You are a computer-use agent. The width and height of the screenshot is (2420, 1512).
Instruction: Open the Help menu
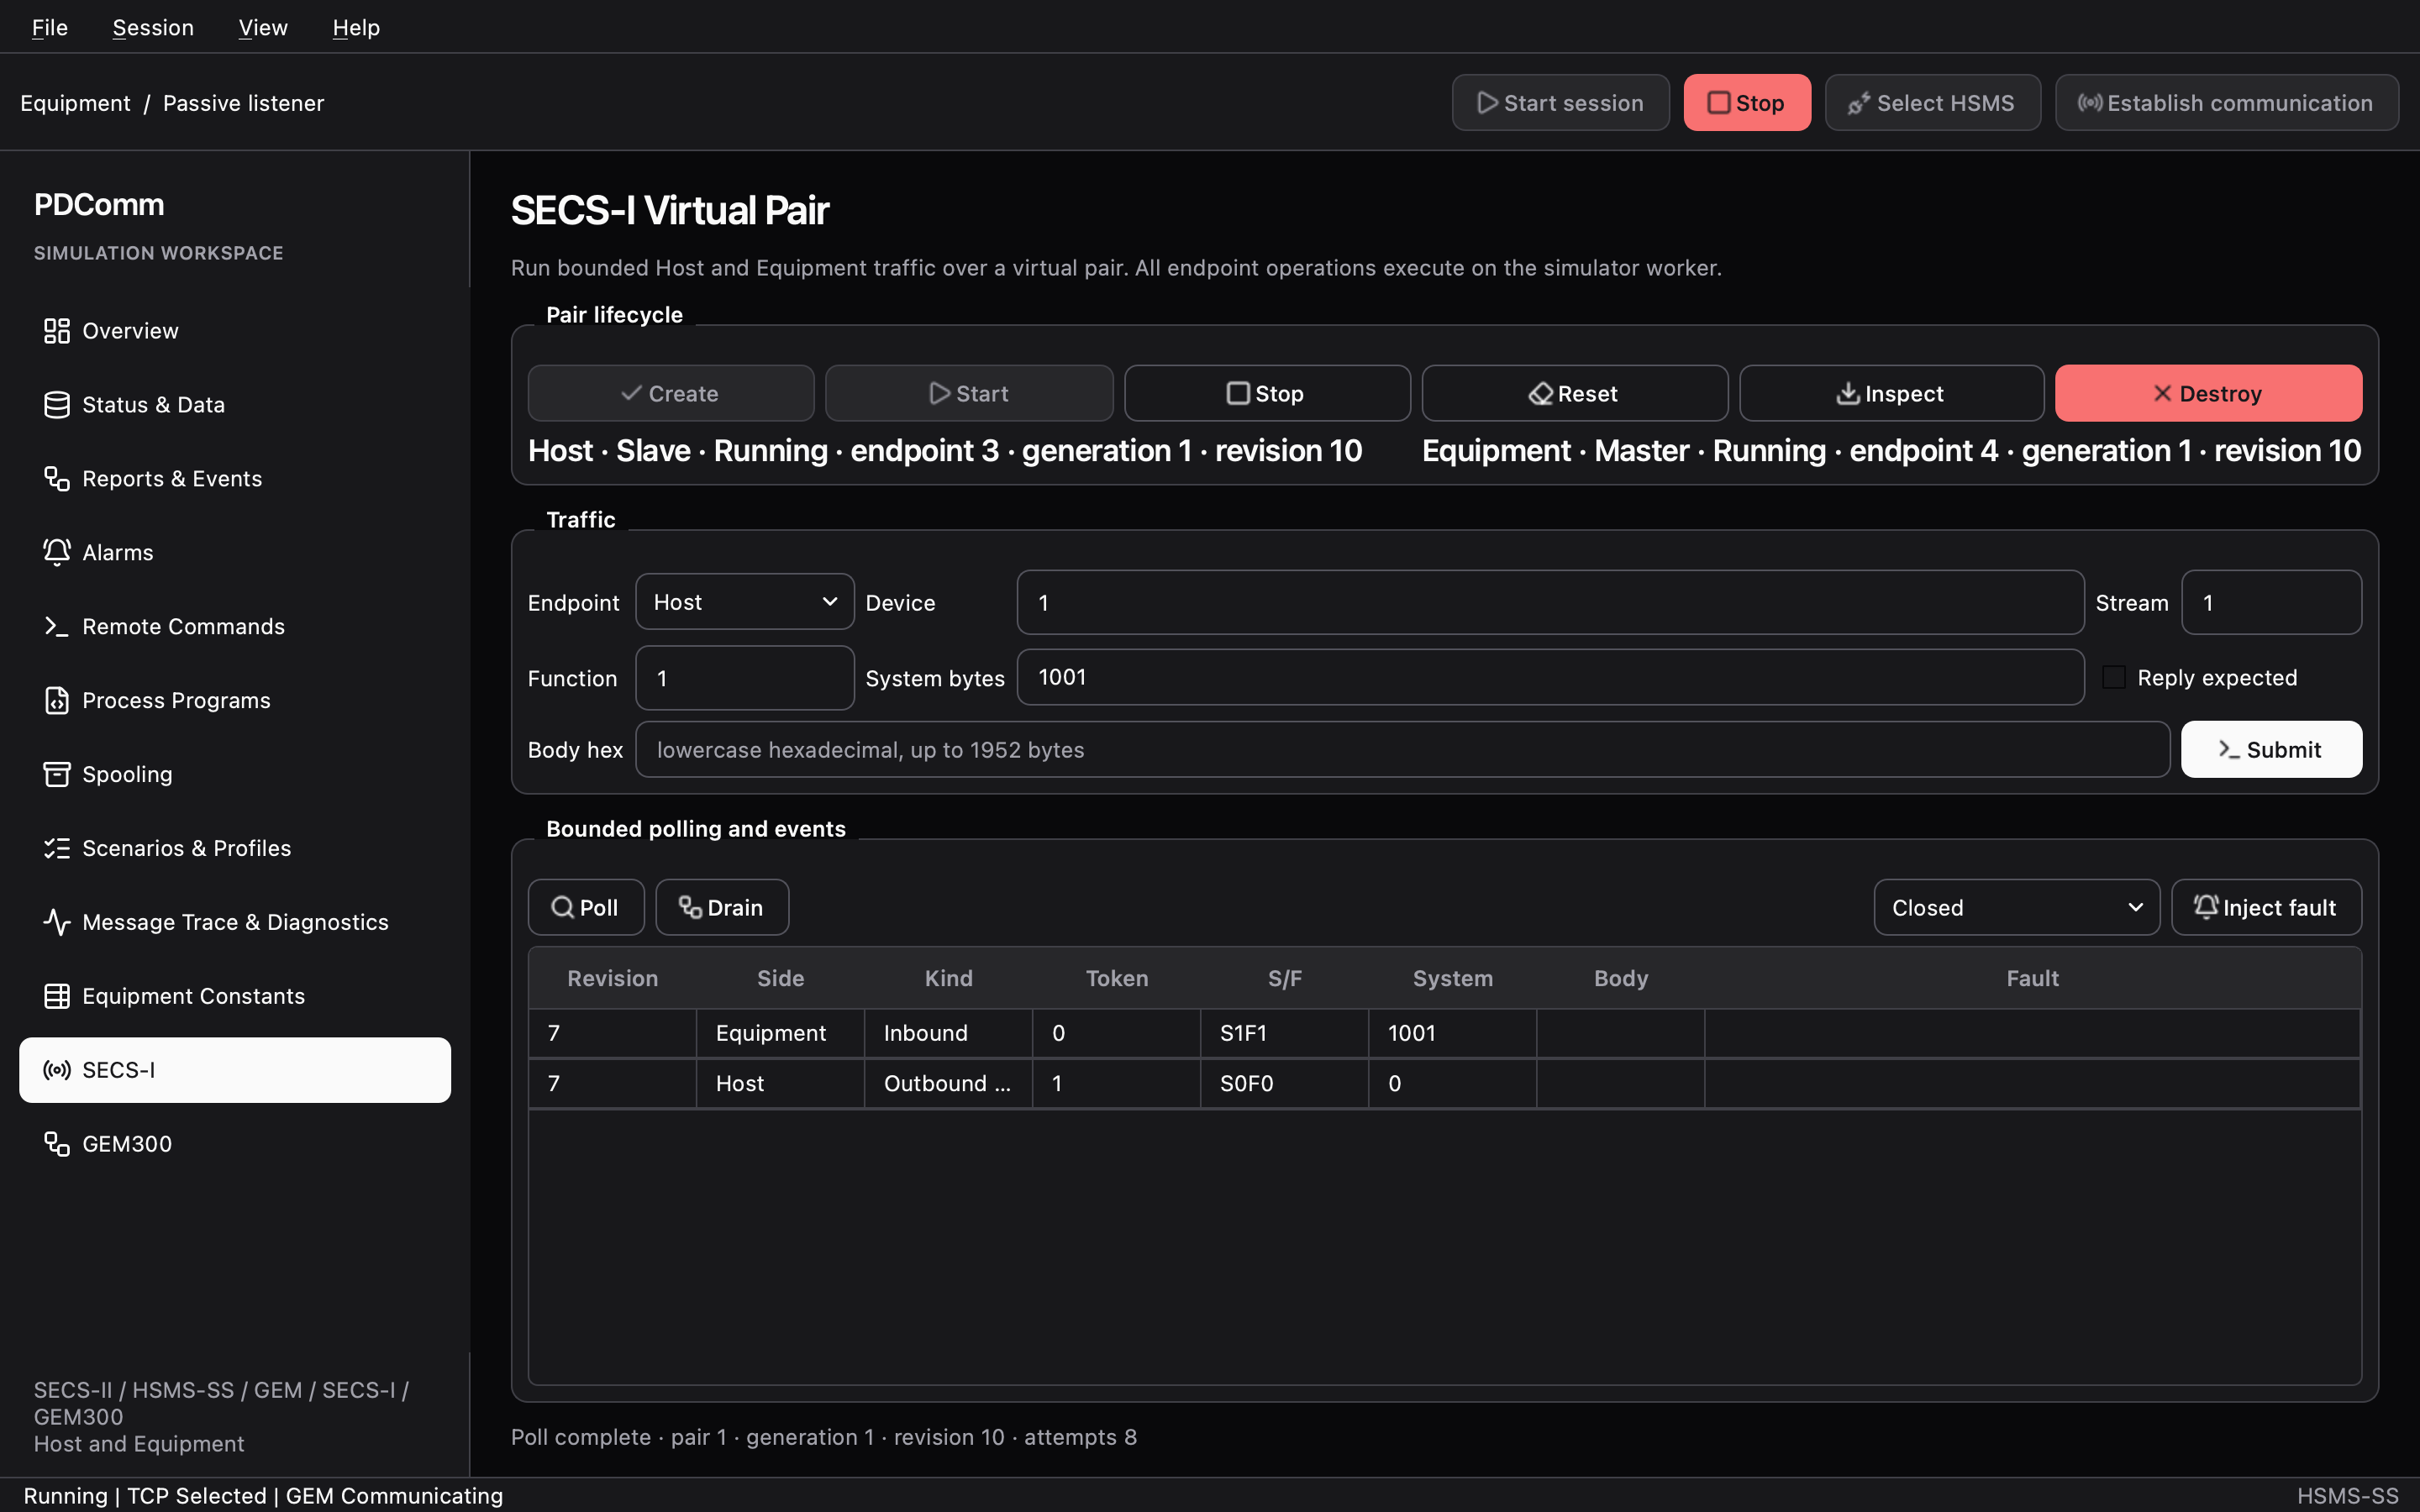click(356, 27)
